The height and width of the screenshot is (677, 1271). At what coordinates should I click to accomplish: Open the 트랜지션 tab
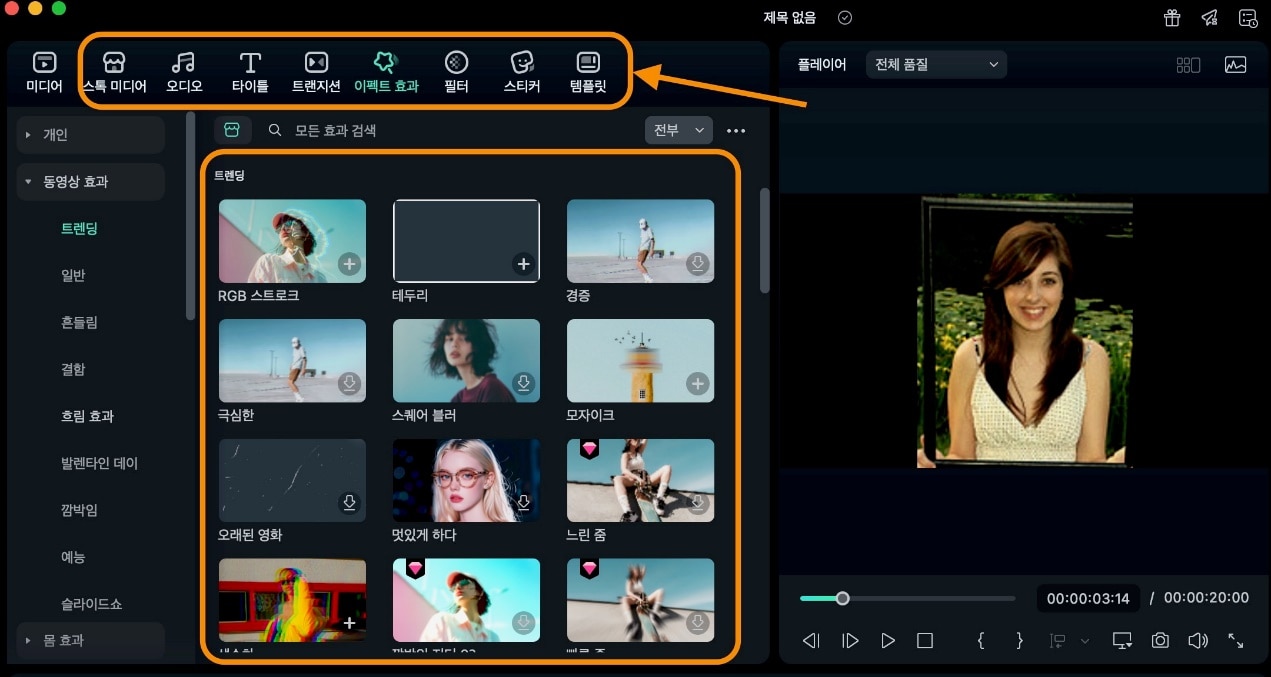click(316, 73)
